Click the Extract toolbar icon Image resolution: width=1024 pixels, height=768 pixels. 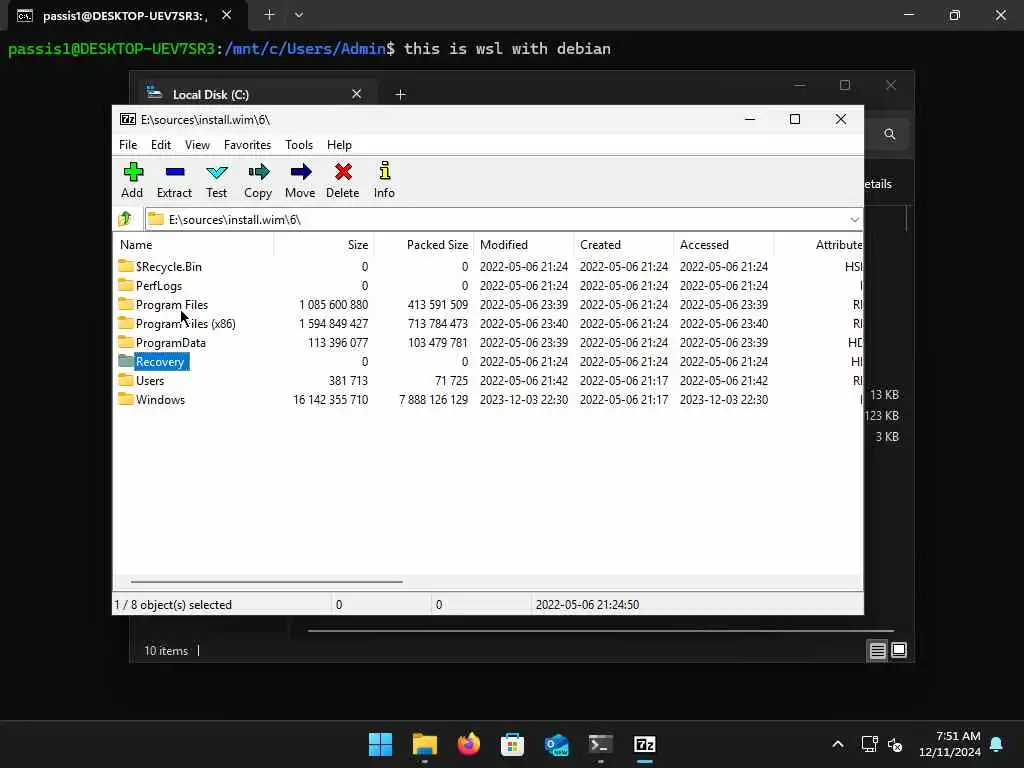[174, 172]
